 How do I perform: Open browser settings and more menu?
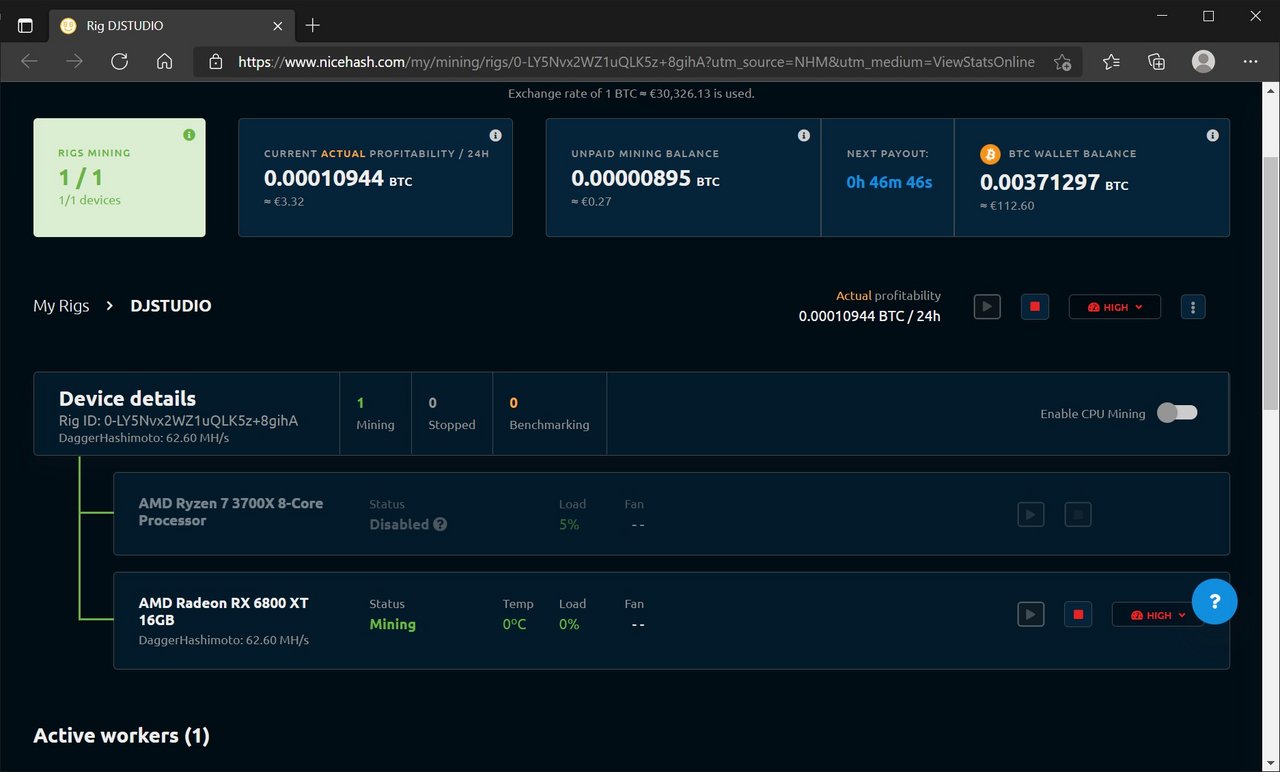[1250, 62]
